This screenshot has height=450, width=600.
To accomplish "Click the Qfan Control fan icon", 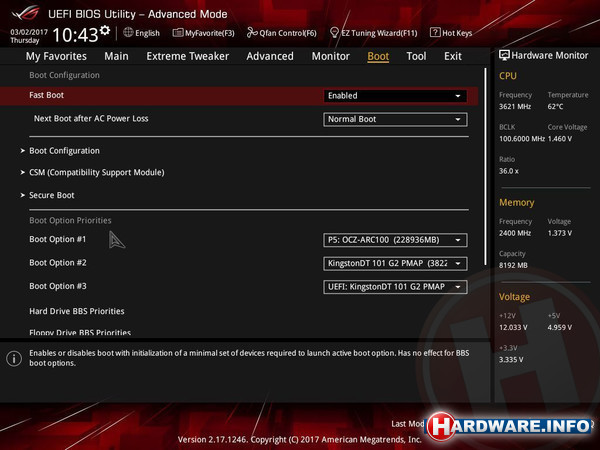I will pyautogui.click(x=252, y=33).
